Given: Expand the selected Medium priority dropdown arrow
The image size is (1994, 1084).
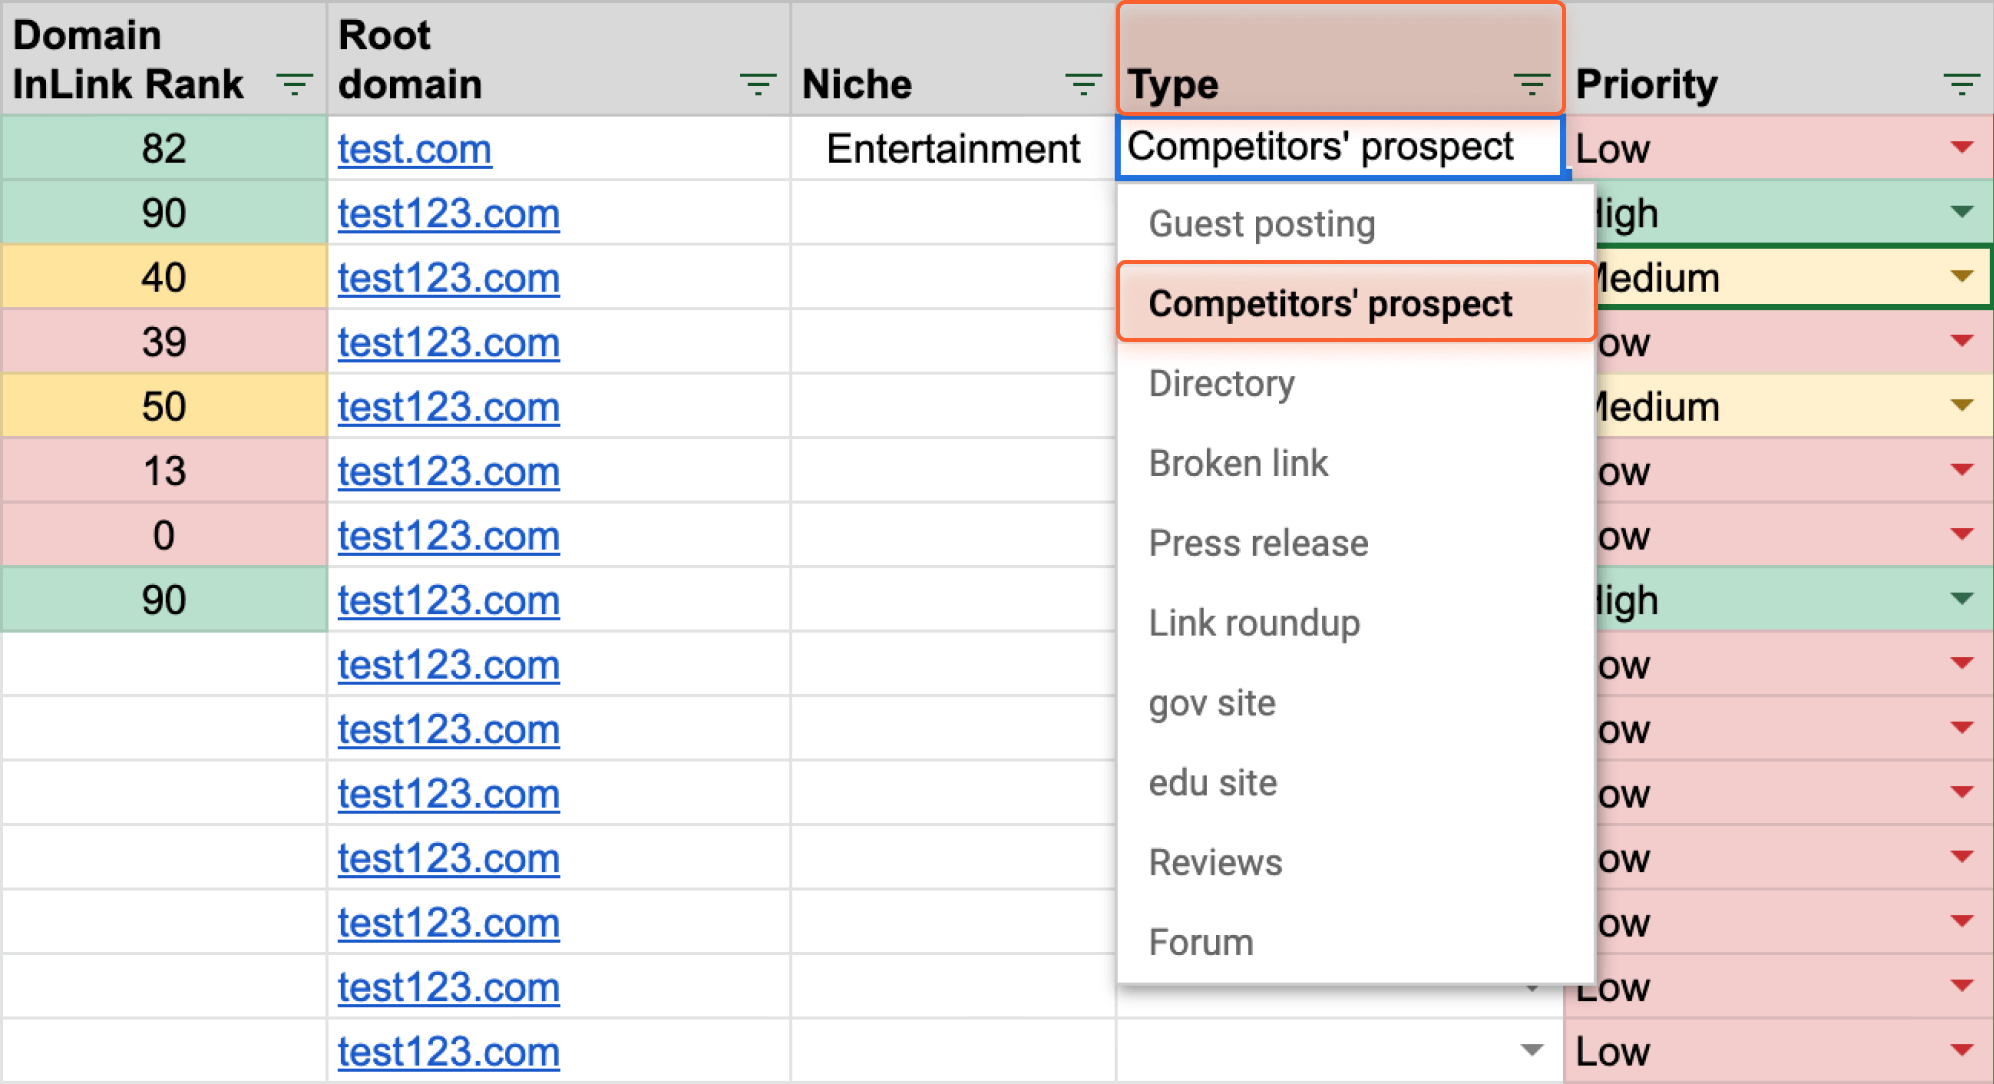Looking at the screenshot, I should [1961, 277].
